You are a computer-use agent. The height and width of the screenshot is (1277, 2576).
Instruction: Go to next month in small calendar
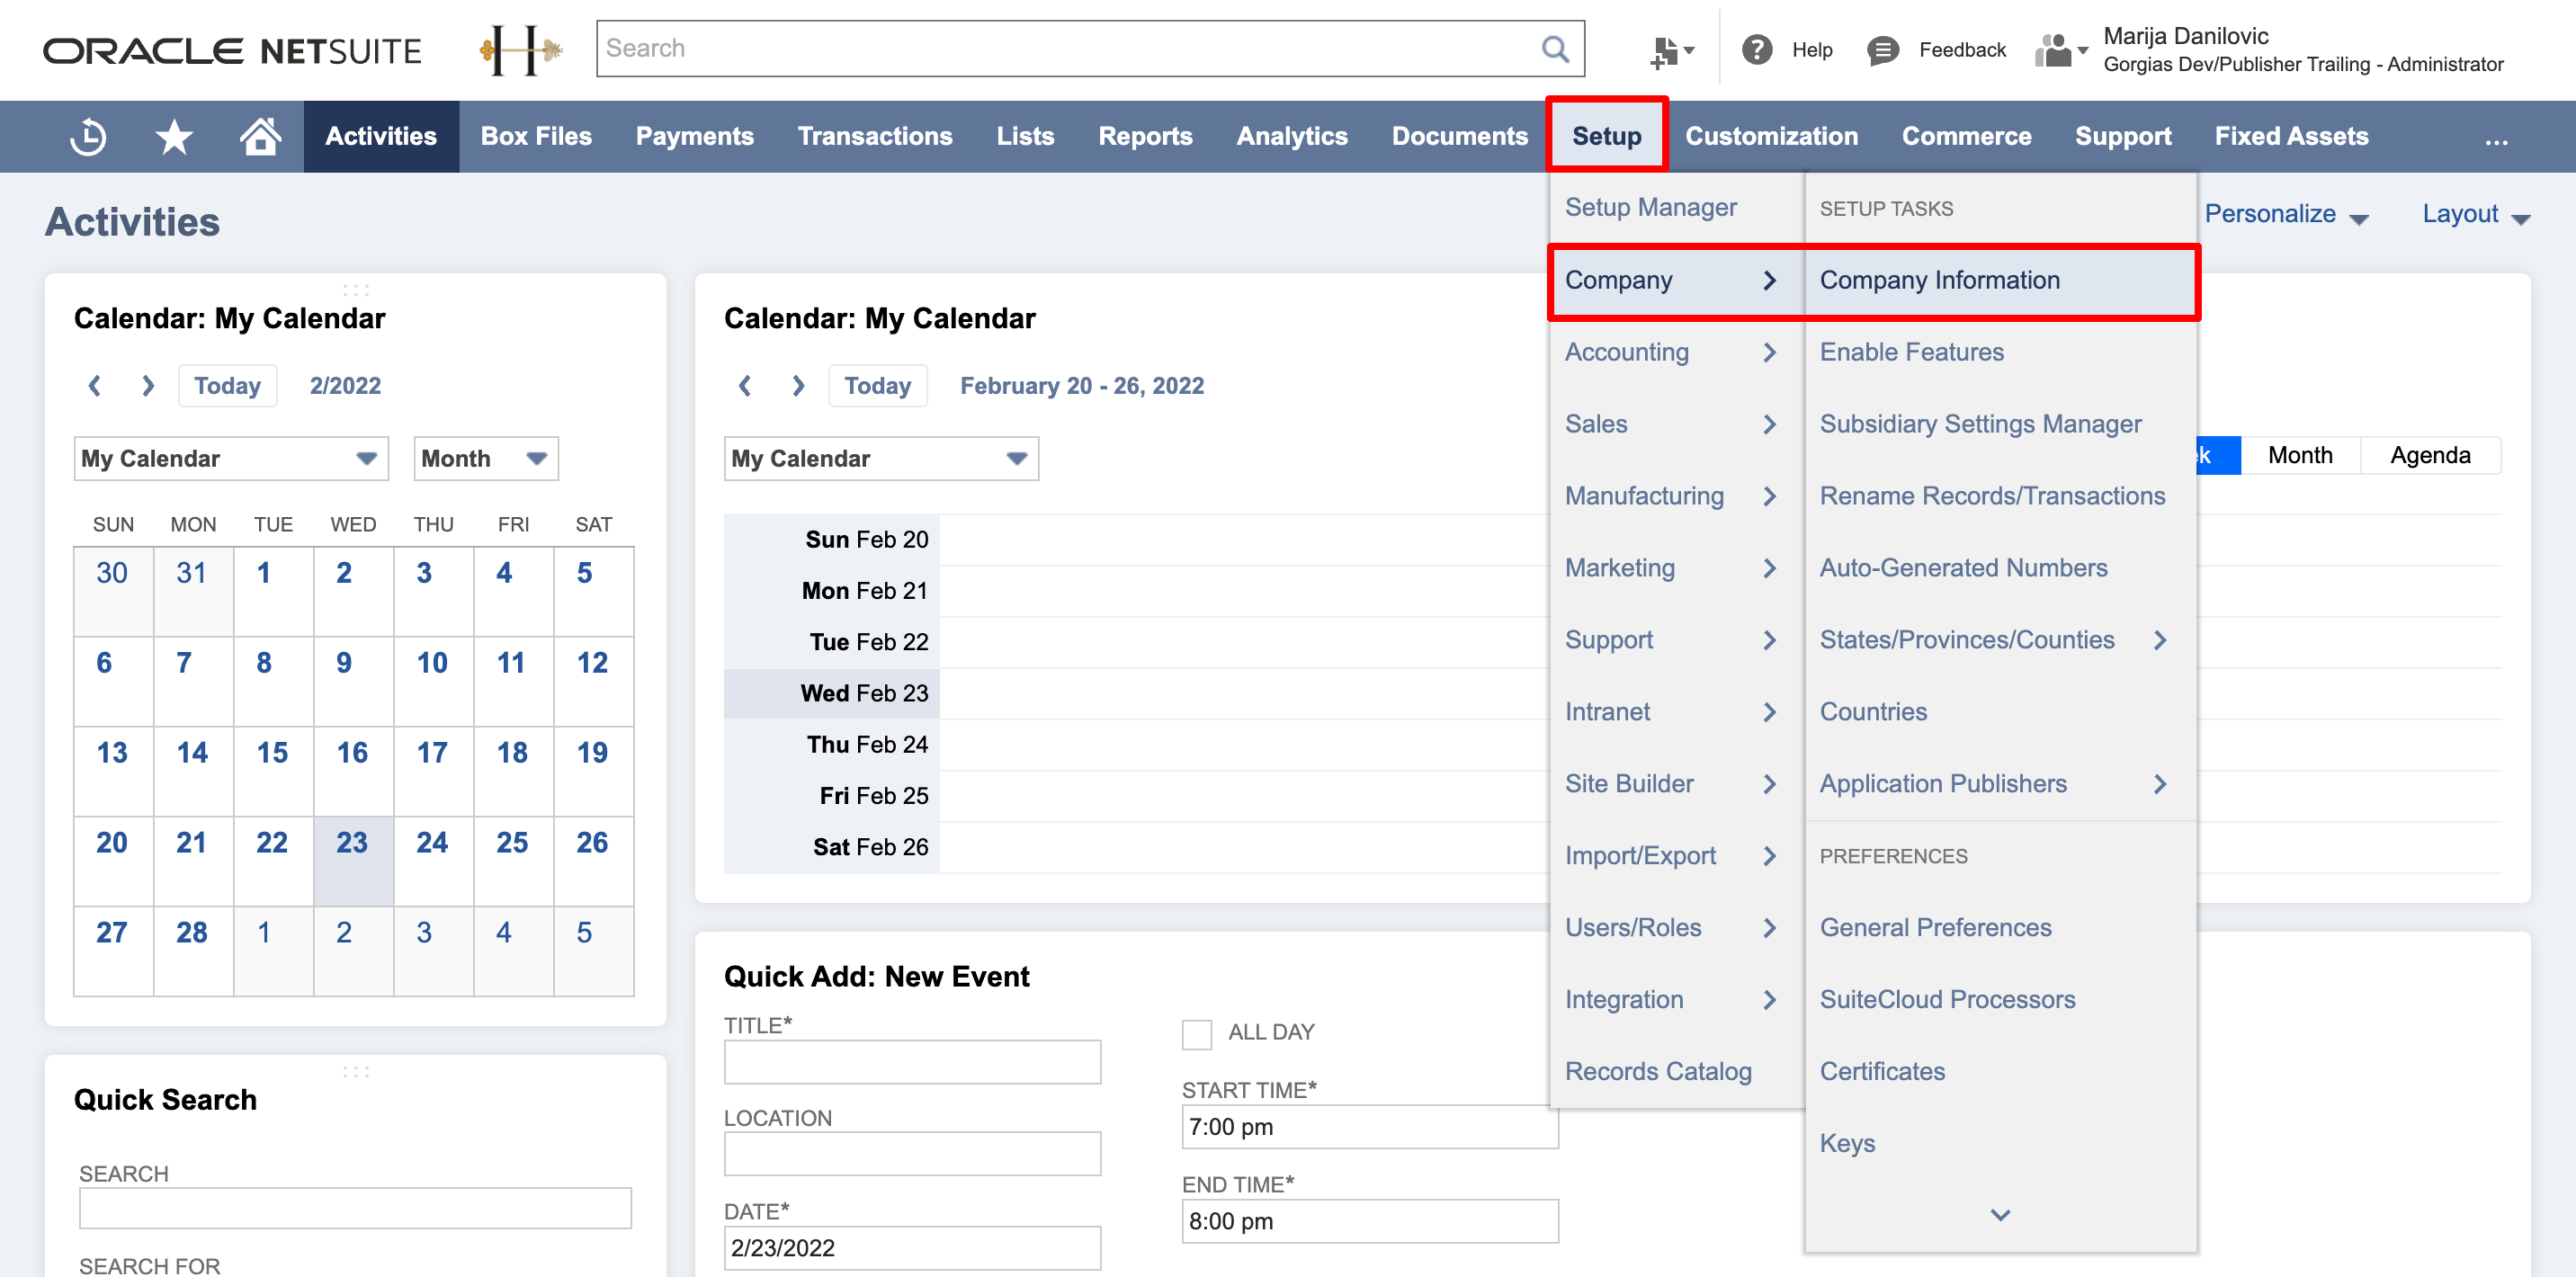tap(148, 386)
